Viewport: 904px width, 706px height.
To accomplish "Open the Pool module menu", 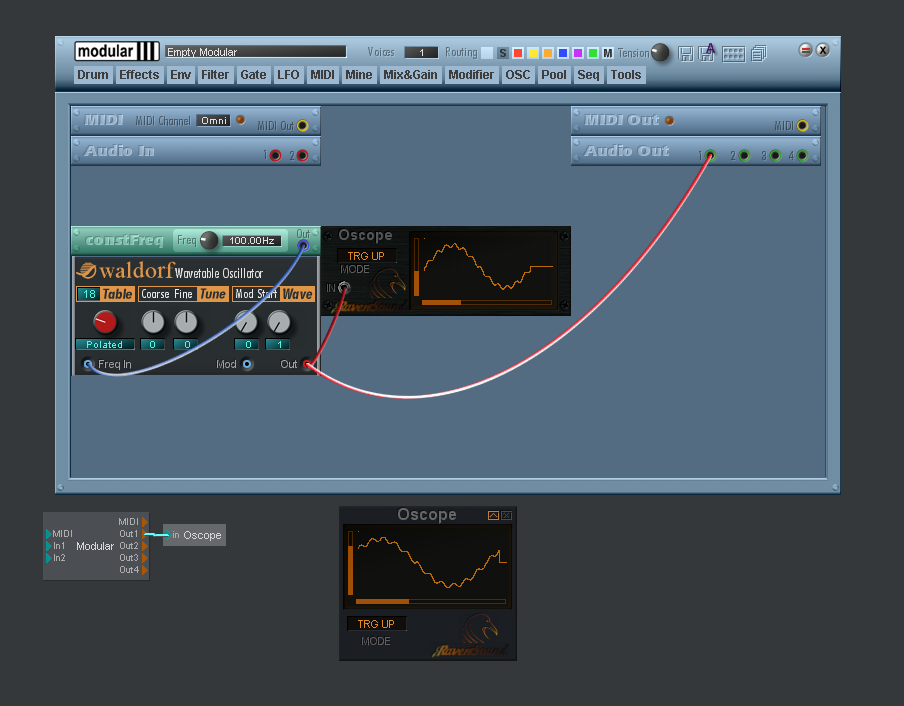I will (553, 75).
